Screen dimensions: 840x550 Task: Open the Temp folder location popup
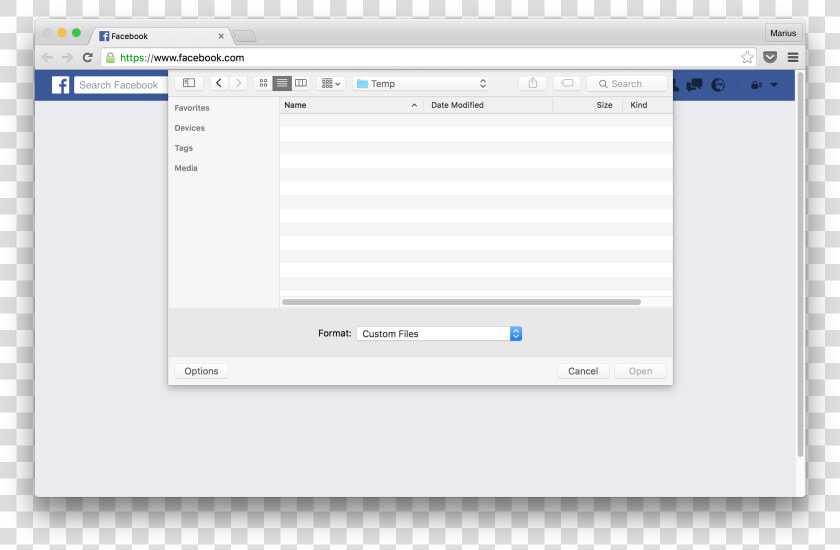pos(421,84)
